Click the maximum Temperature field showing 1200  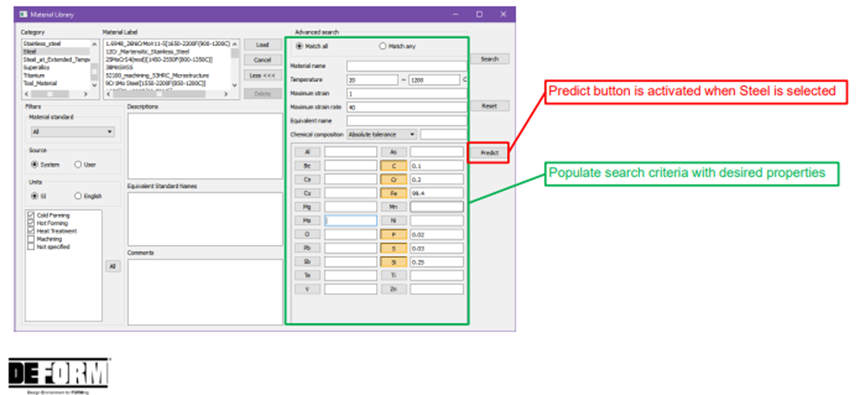[434, 80]
